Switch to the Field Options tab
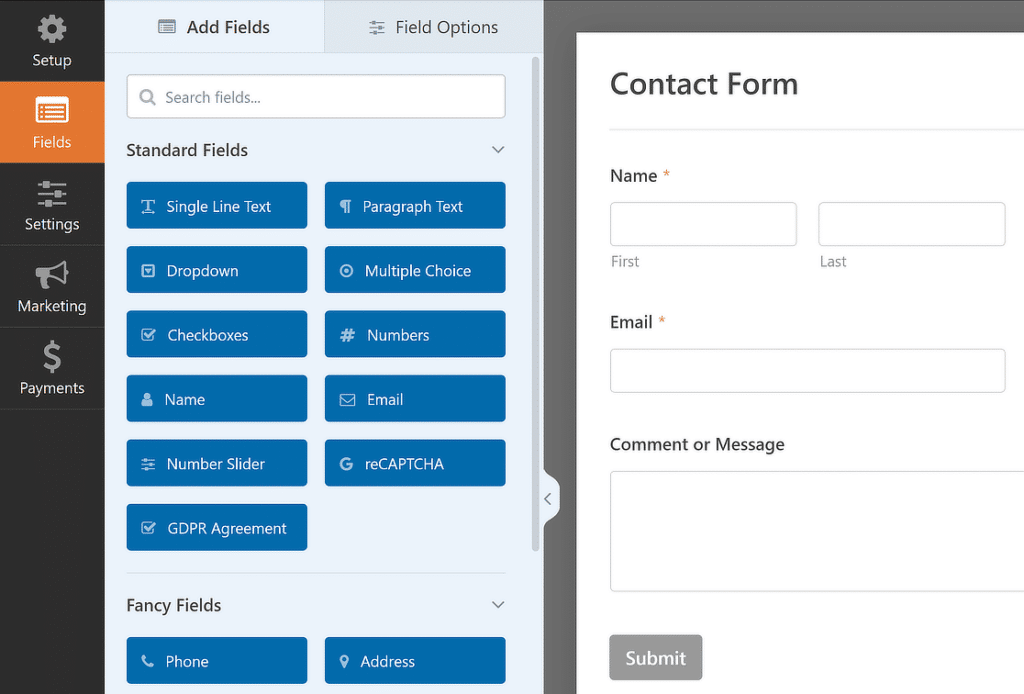 (x=433, y=27)
